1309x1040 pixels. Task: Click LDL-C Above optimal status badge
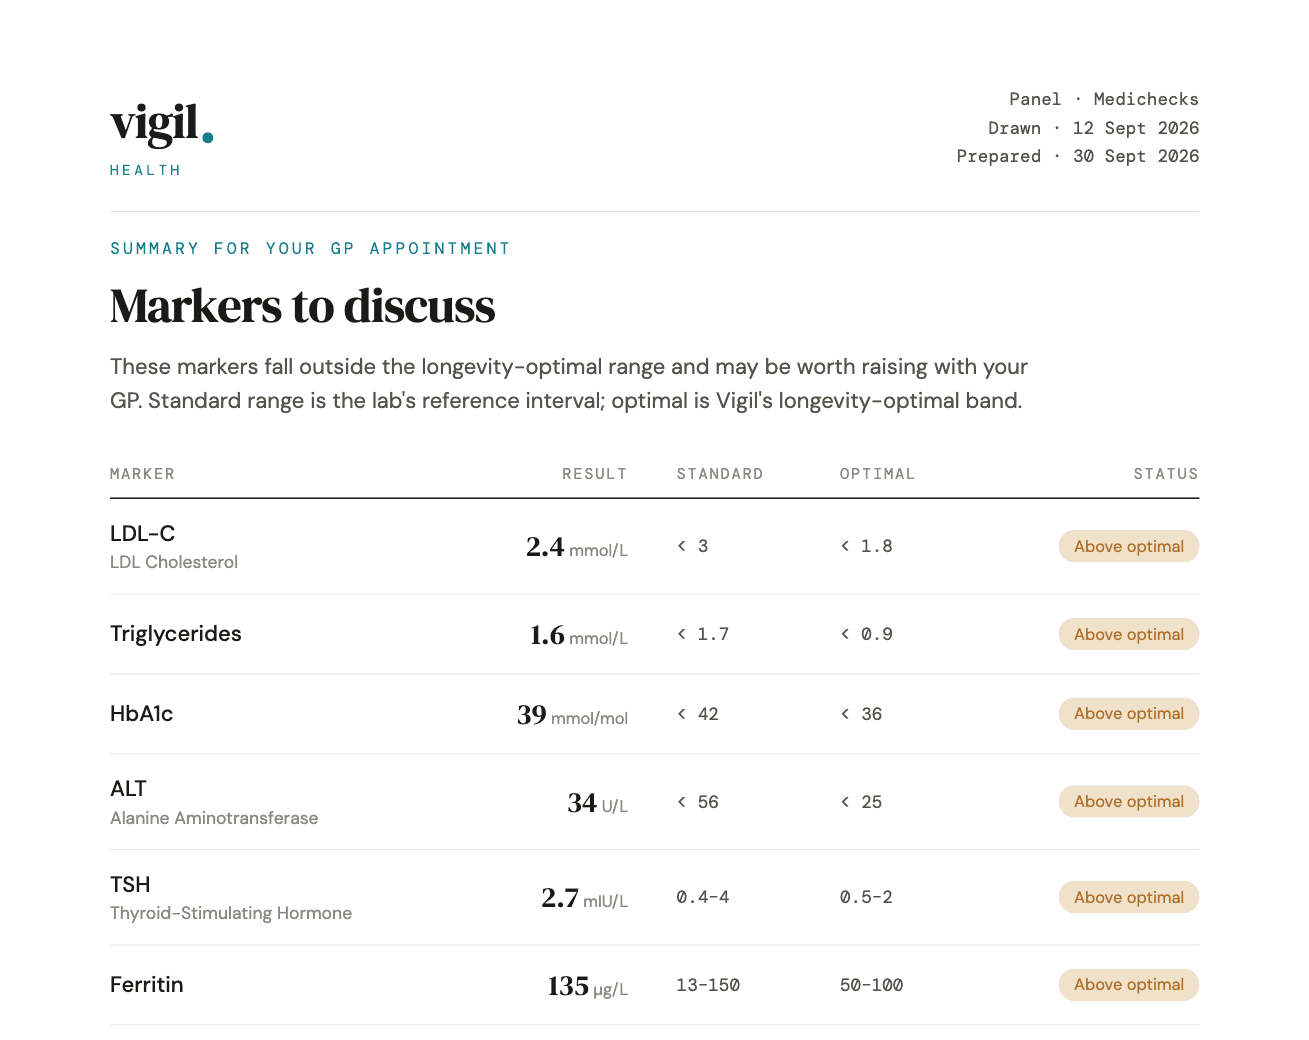1129,546
